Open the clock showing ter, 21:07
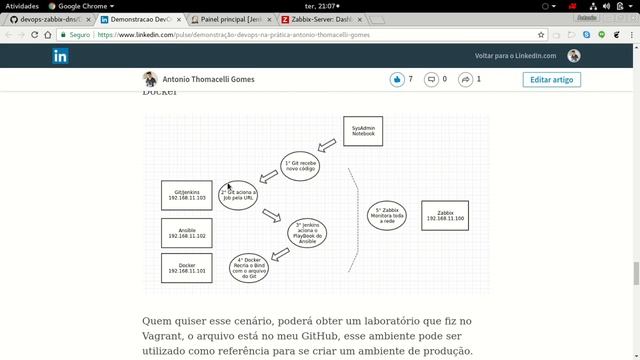Screen dimensions: 640x360 pyautogui.click(x=322, y=6)
